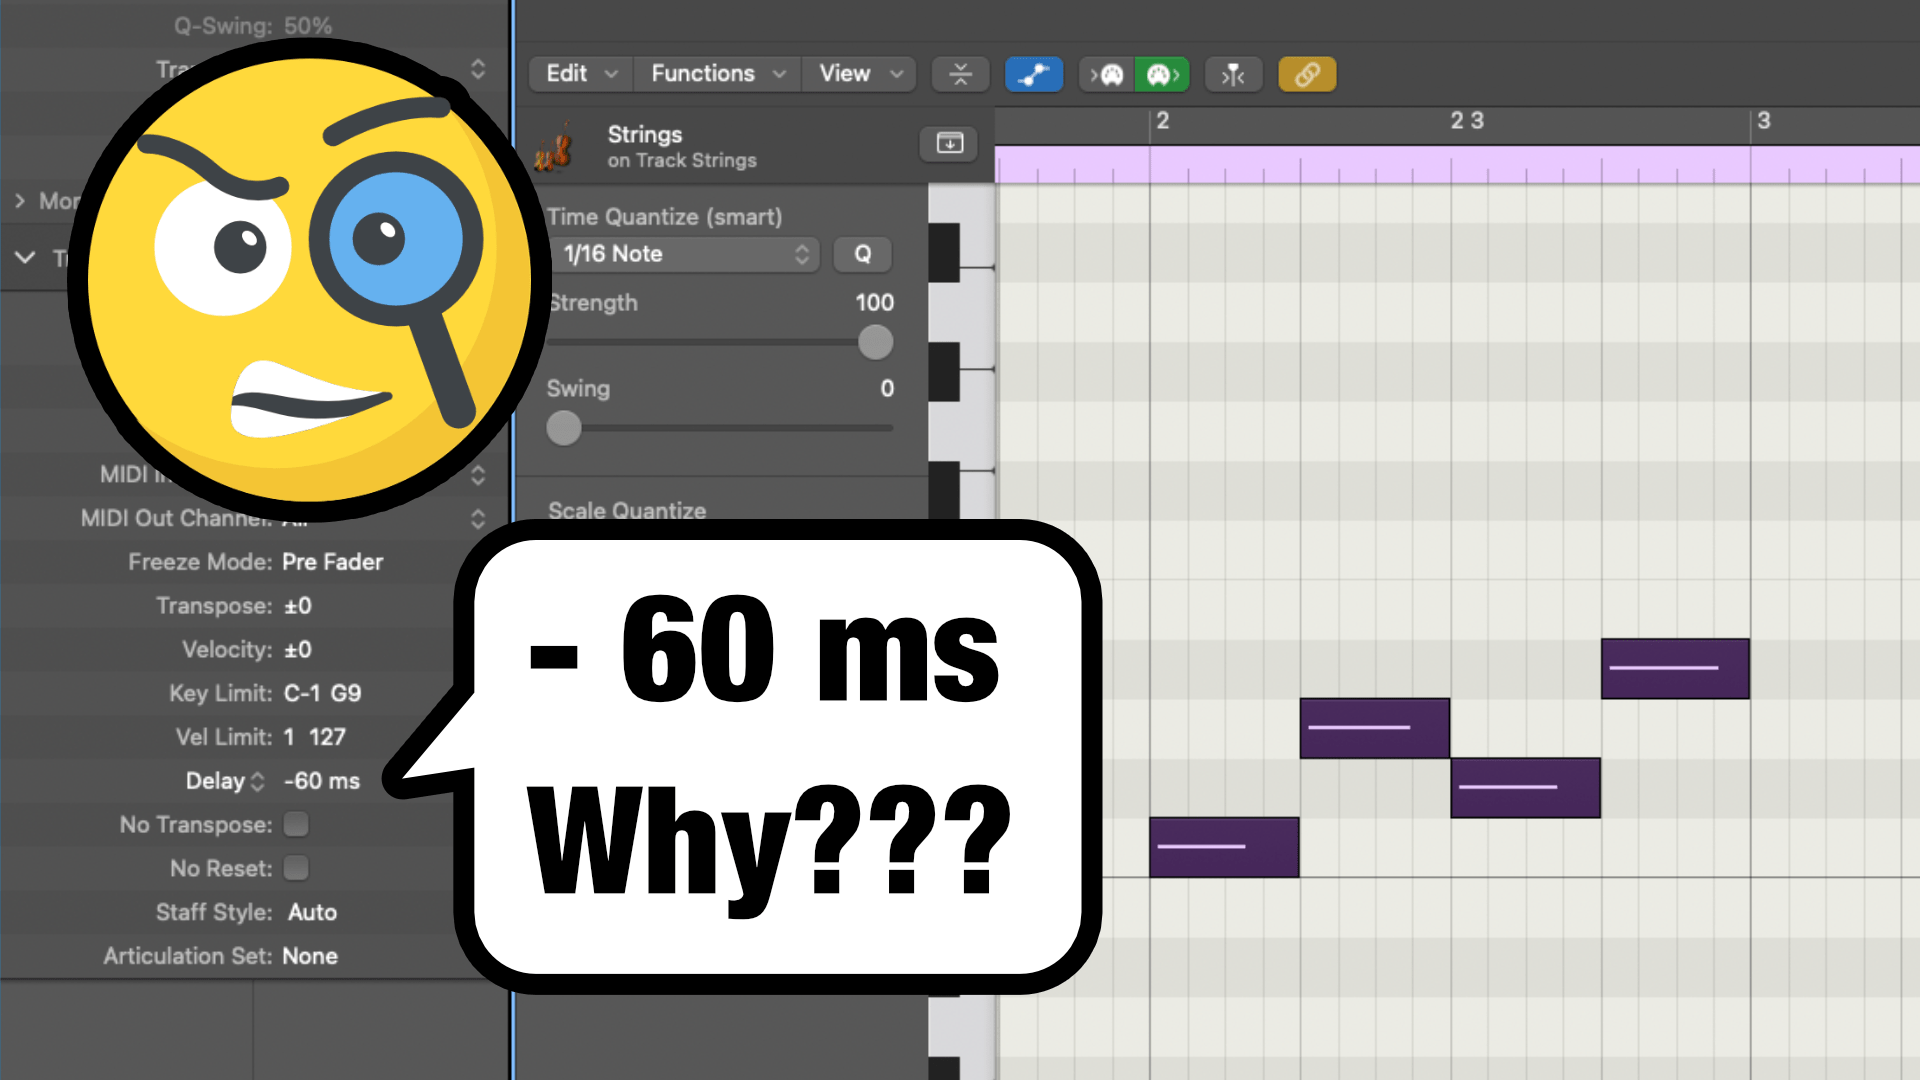1920x1080 pixels.
Task: Click the region inspector download-arrow button
Action: 949,143
